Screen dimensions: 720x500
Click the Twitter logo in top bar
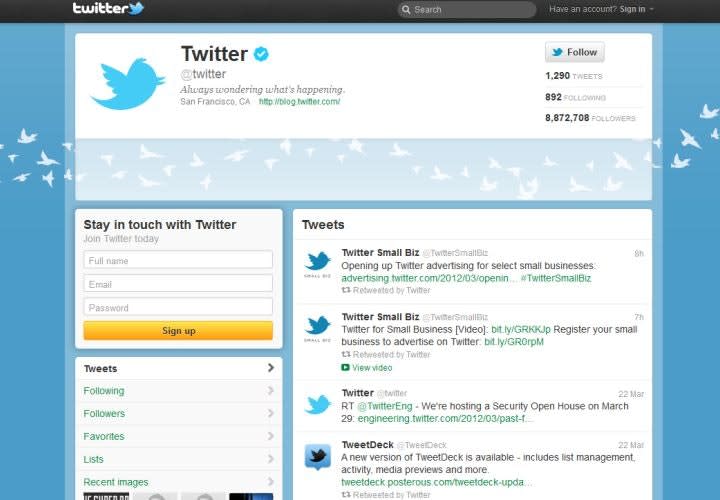point(108,9)
